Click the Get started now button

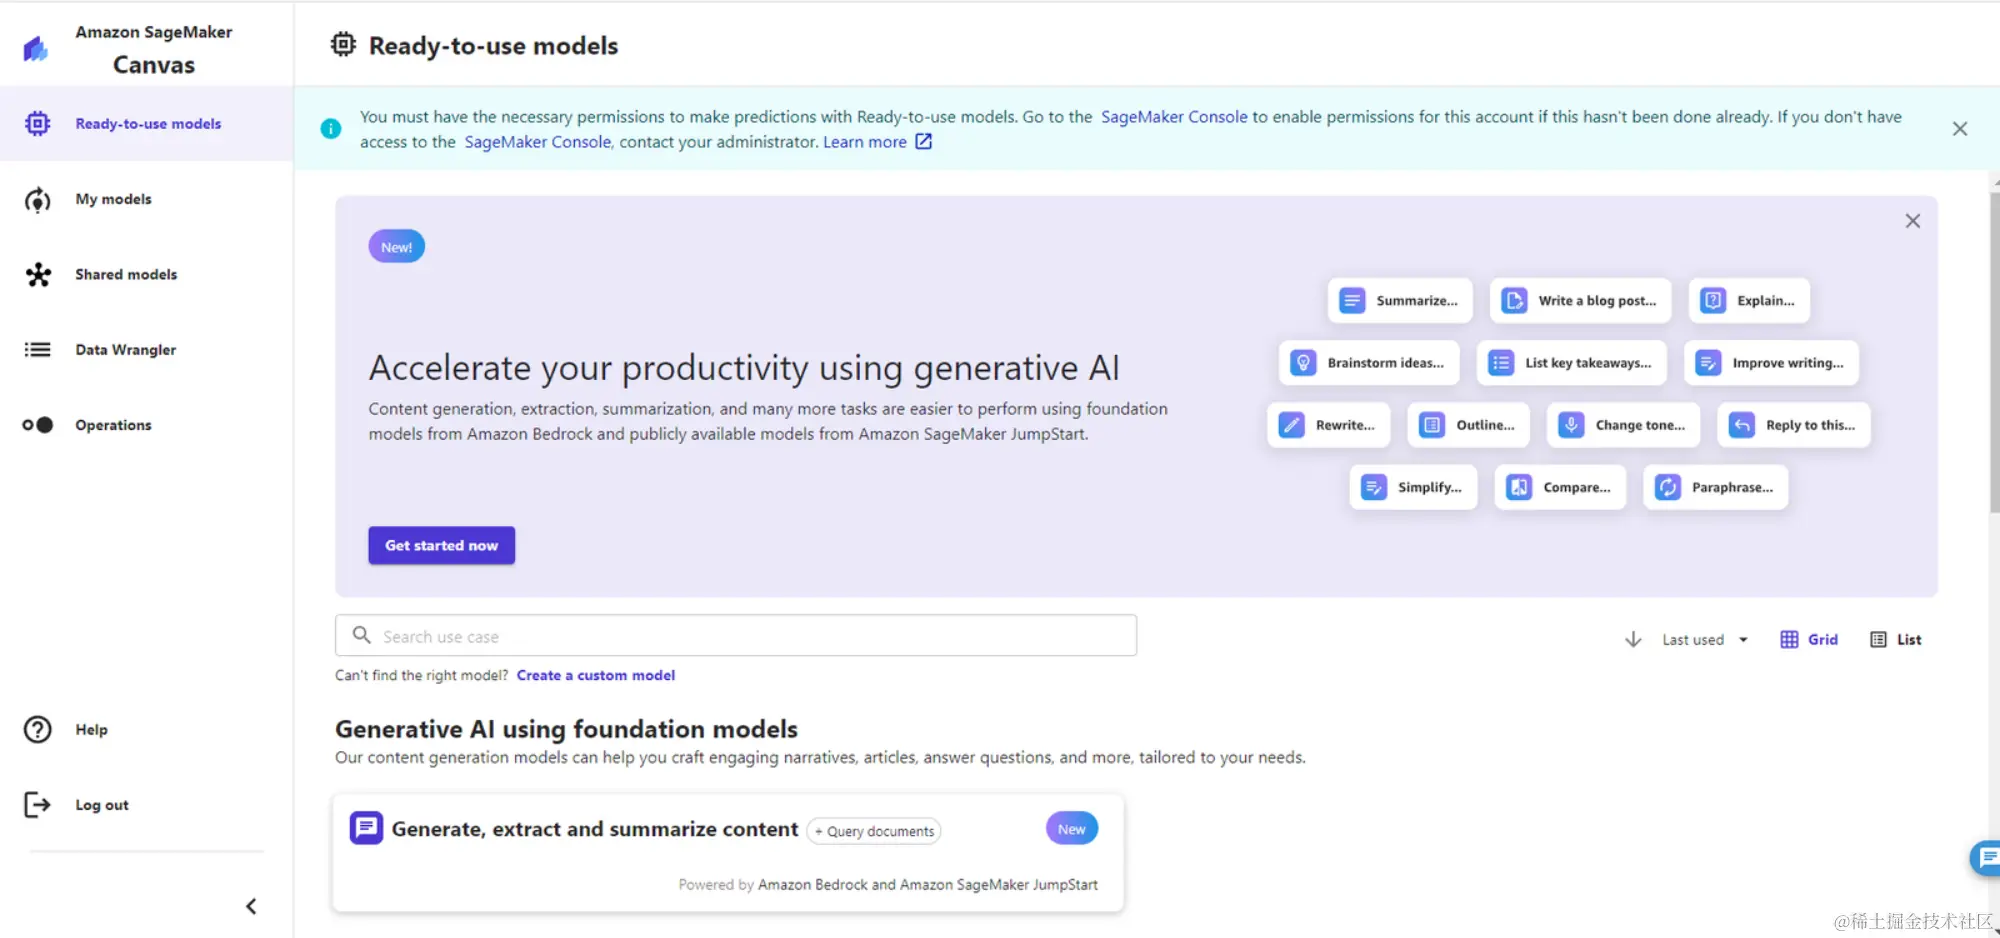[x=441, y=545]
